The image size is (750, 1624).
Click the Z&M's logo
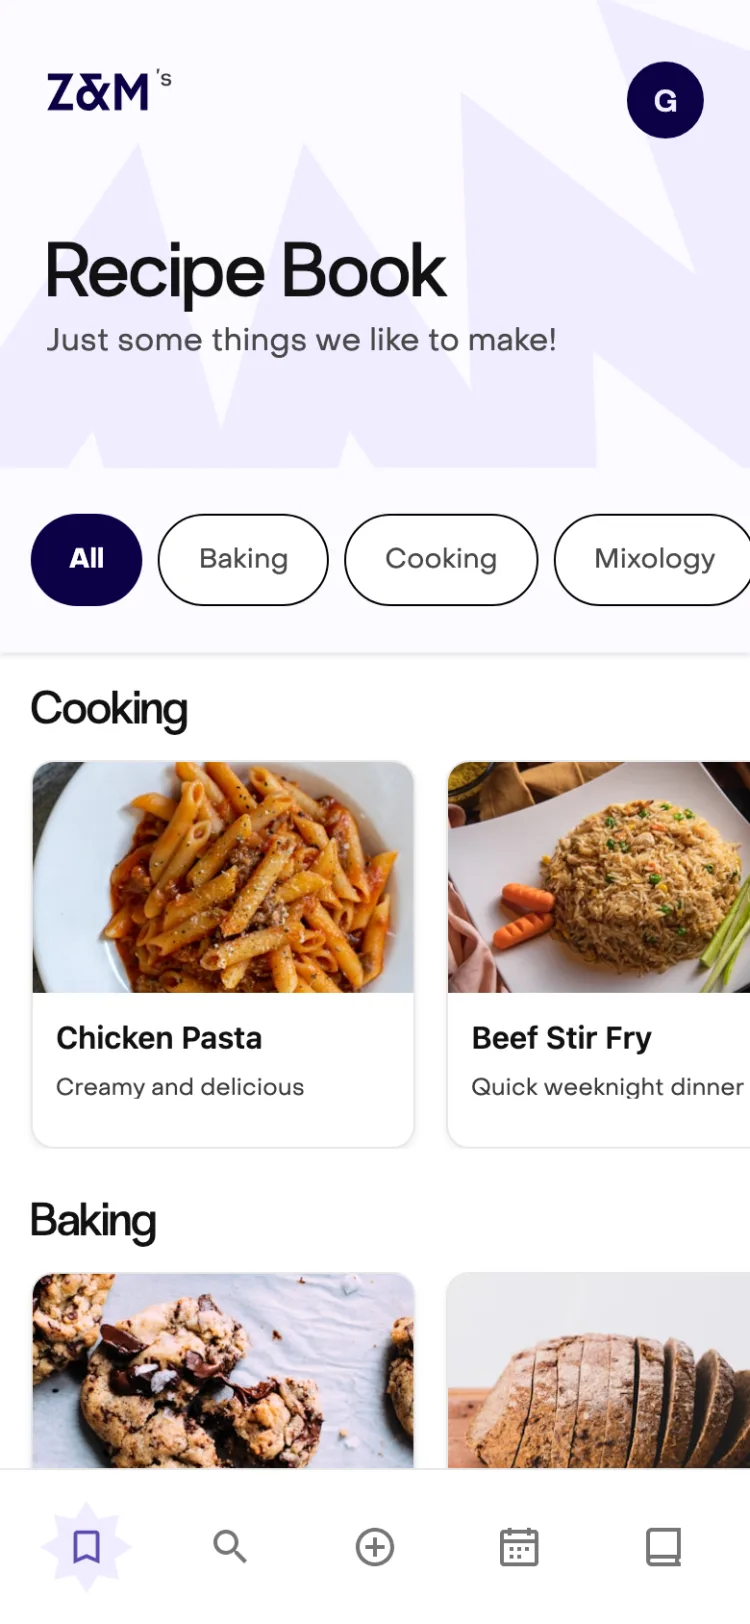click(109, 91)
